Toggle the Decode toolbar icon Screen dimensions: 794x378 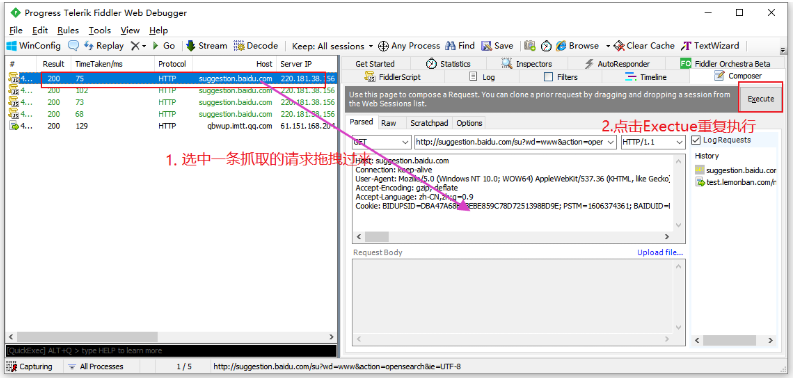pos(239,46)
